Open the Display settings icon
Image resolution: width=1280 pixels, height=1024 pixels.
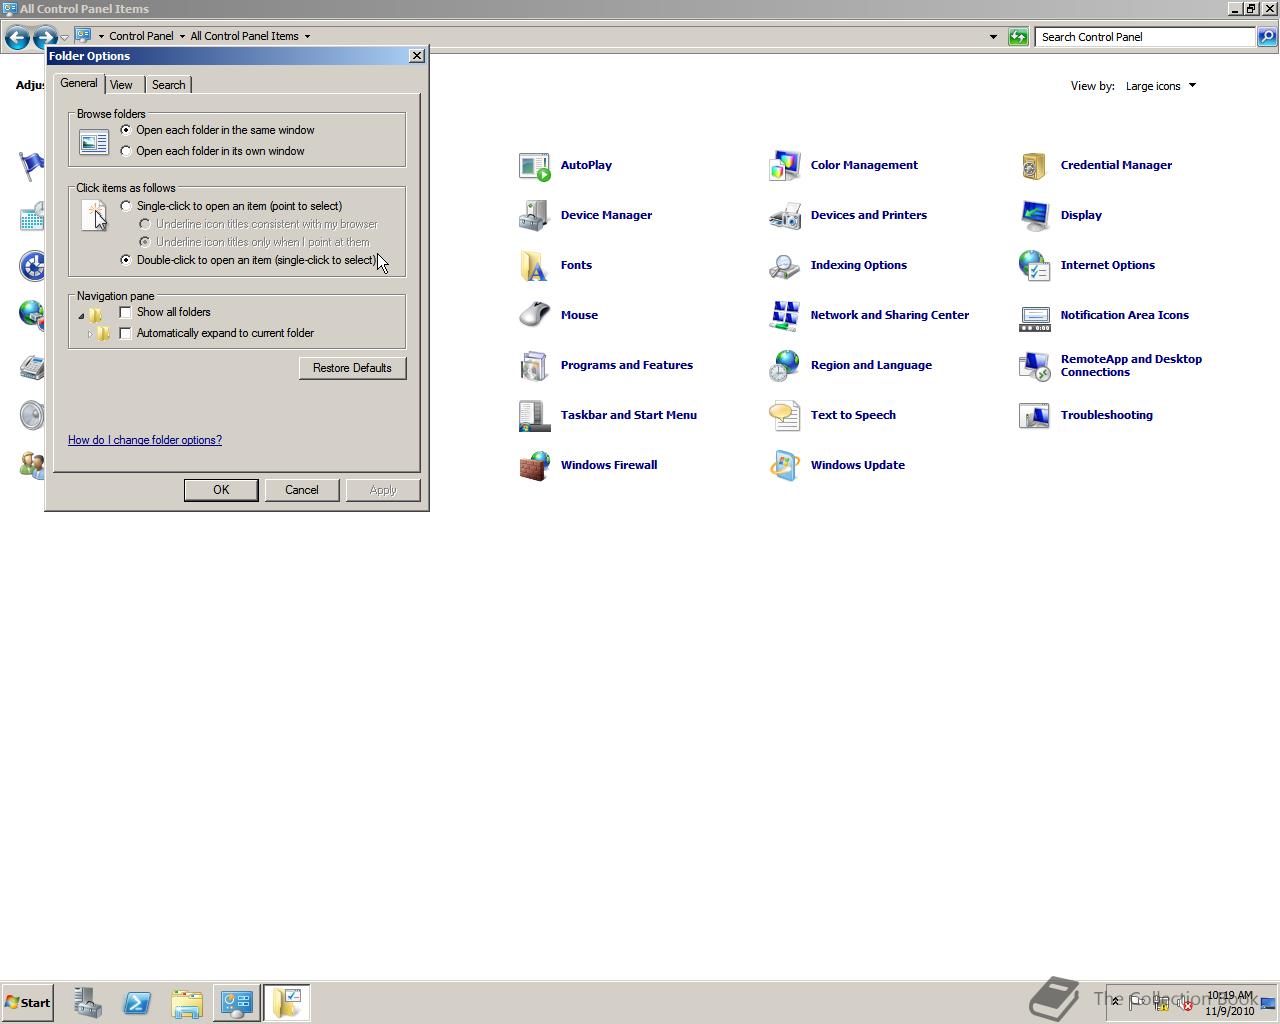[1035, 216]
